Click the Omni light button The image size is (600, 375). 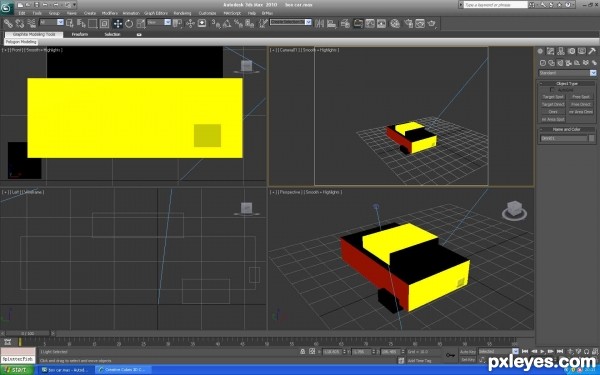pyautogui.click(x=553, y=112)
